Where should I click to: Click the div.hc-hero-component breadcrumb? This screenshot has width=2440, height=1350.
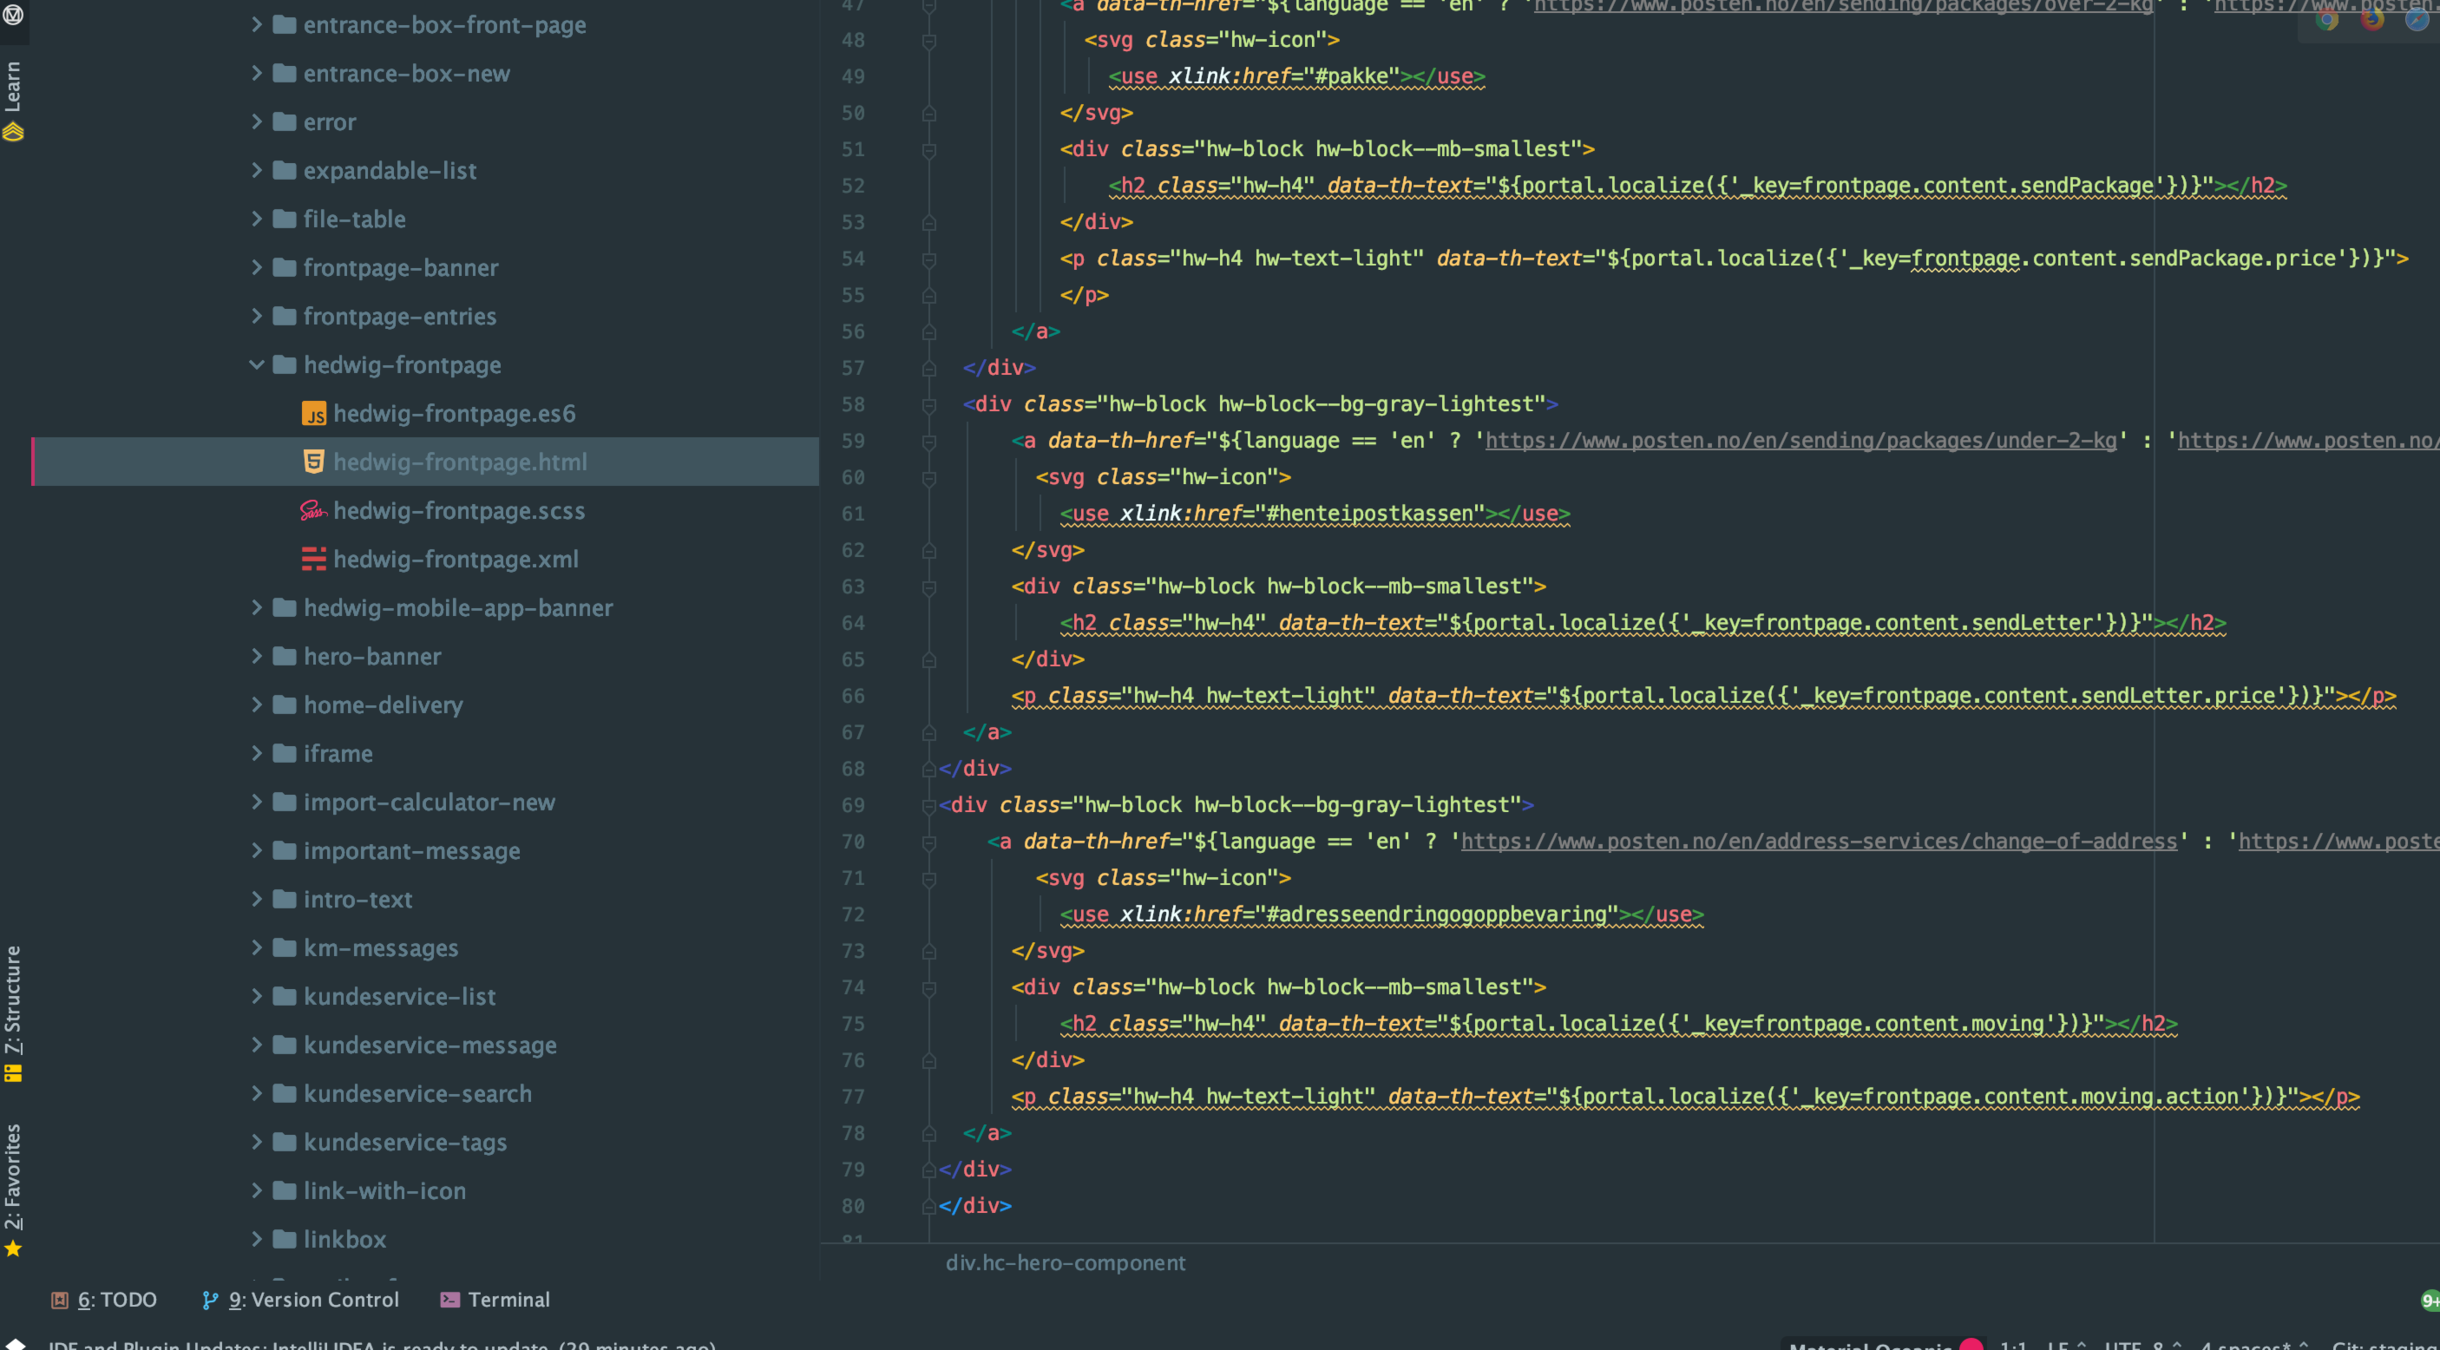(x=1065, y=1263)
